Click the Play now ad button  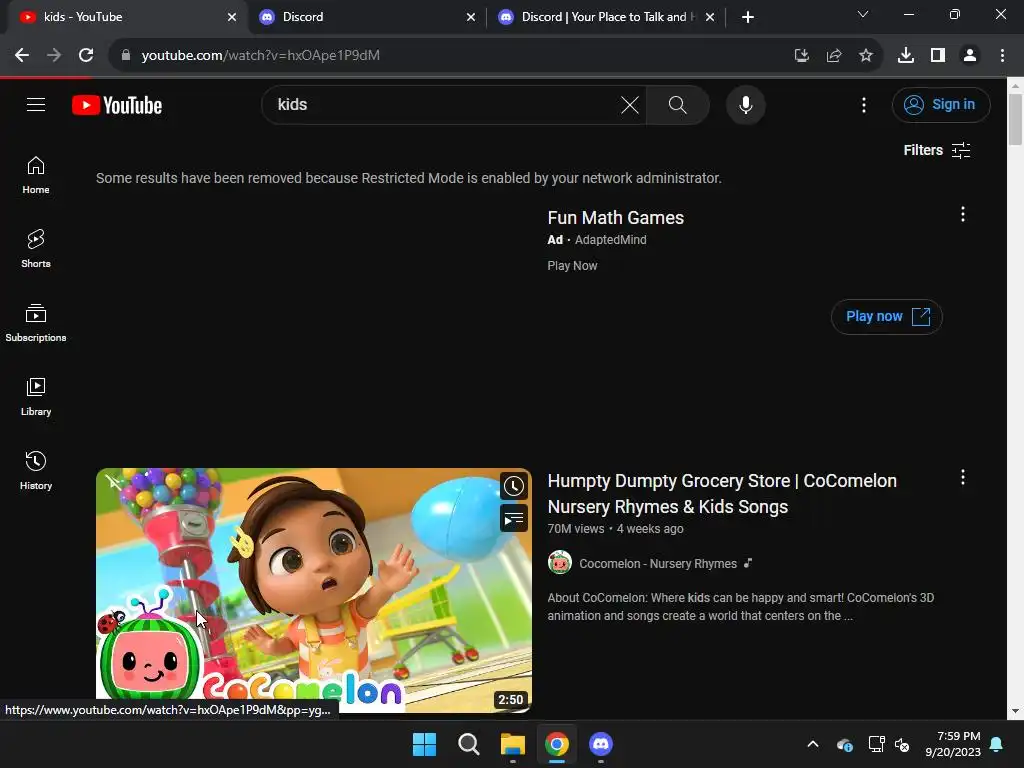tap(886, 317)
